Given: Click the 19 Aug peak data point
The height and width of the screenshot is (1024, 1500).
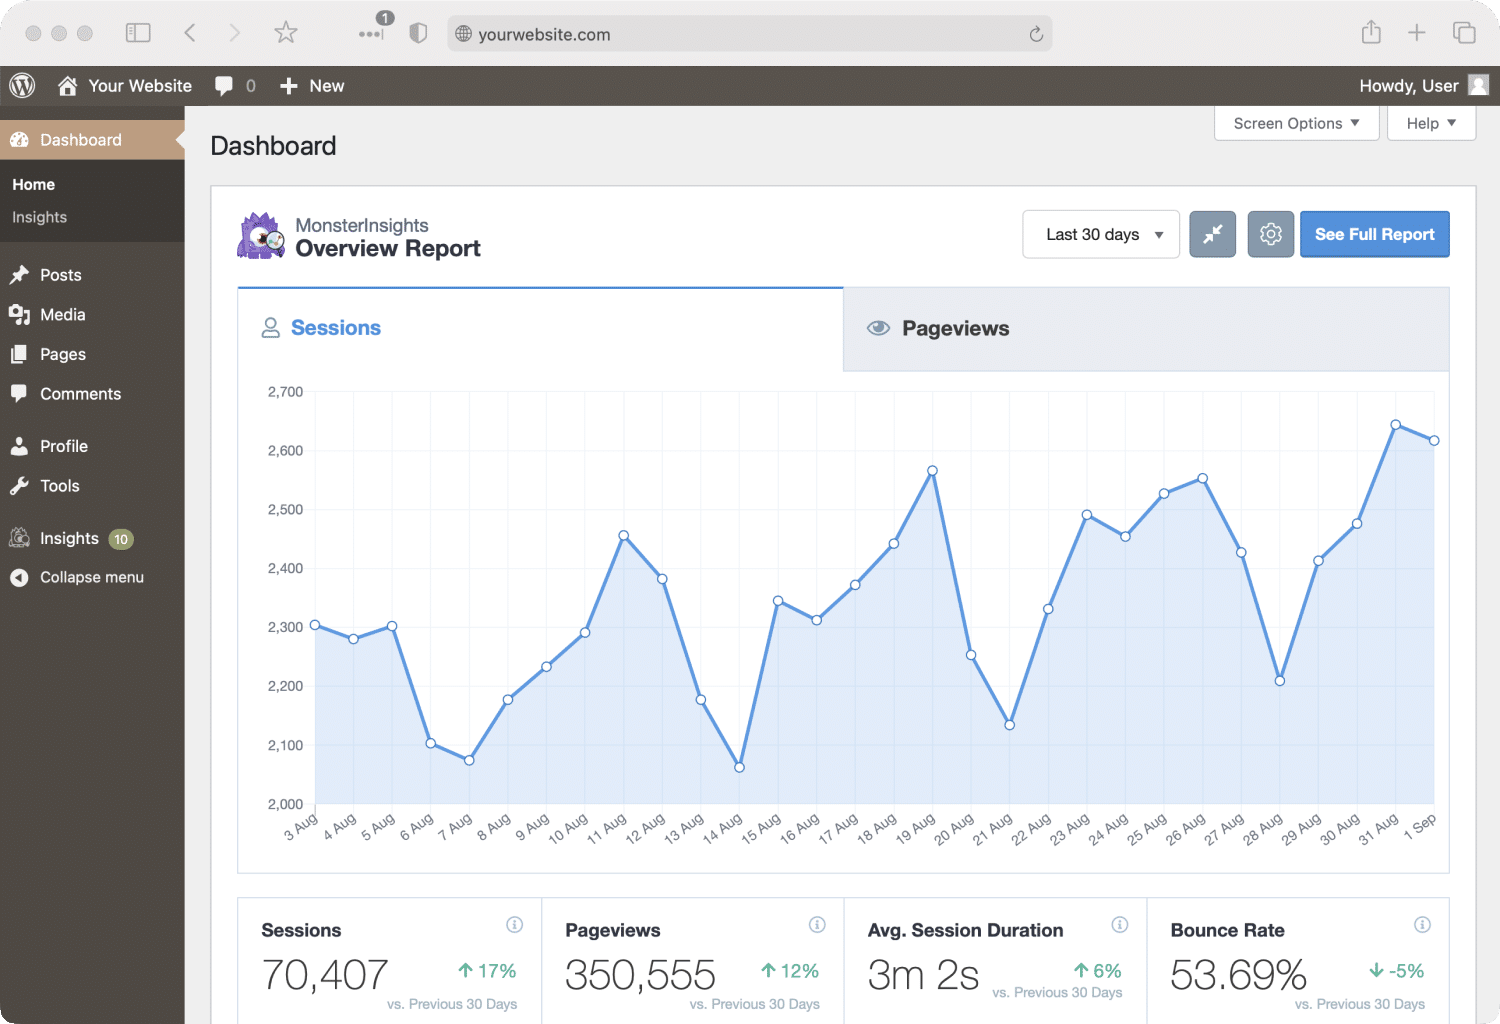Looking at the screenshot, I should pyautogui.click(x=932, y=471).
